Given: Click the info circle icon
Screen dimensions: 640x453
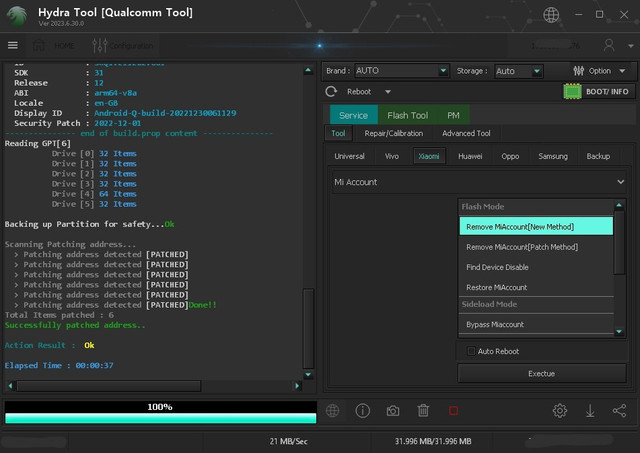Looking at the screenshot, I should (362, 411).
